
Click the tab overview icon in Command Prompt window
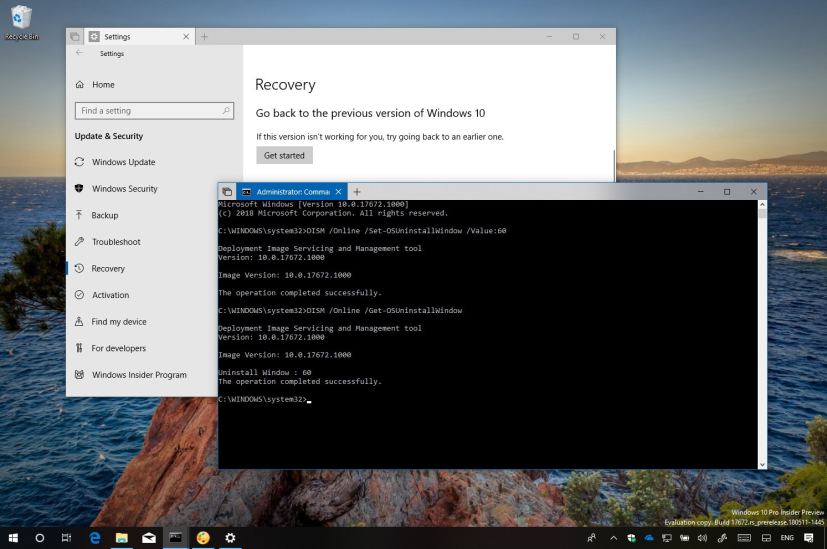tap(227, 192)
